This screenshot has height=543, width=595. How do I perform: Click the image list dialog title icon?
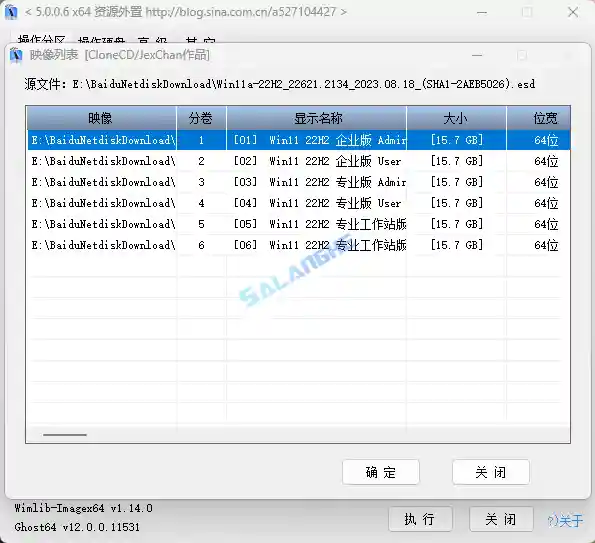(16, 55)
